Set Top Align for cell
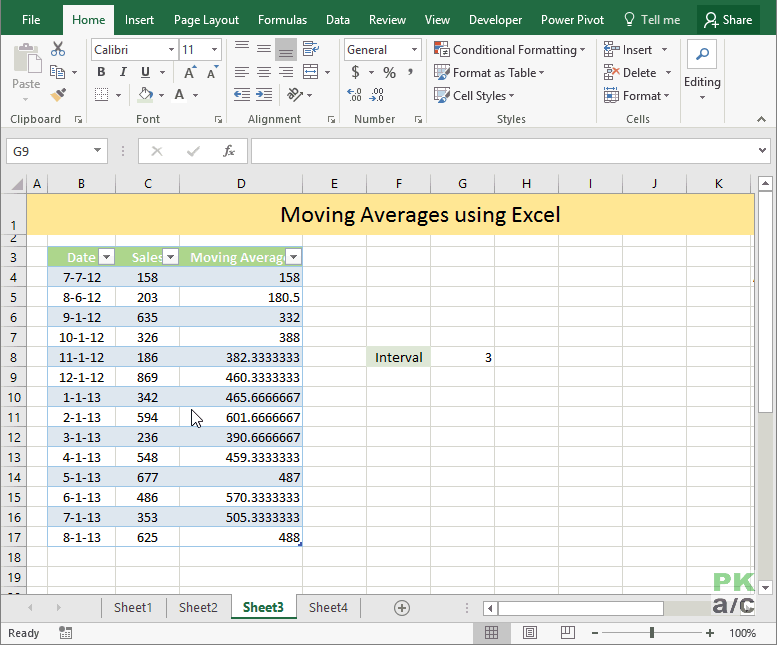777x645 pixels. 242,49
